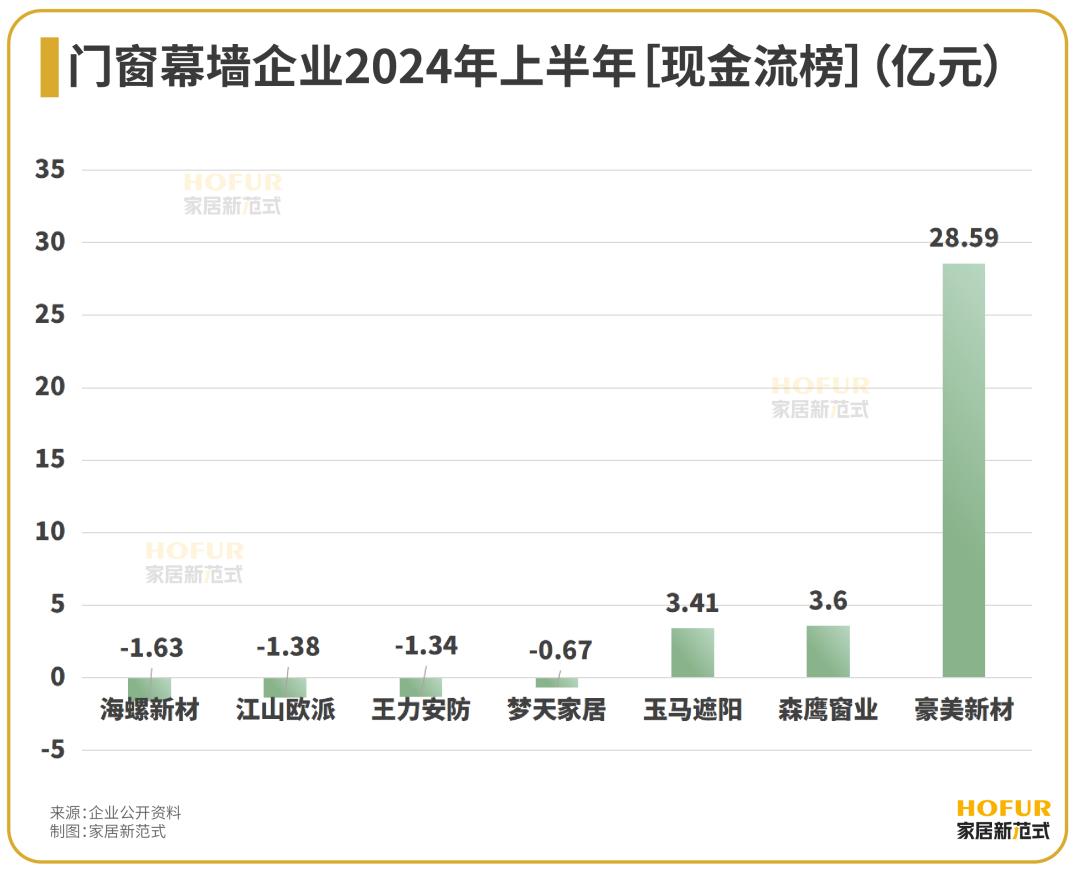Click the -1.63 data label

tap(152, 647)
